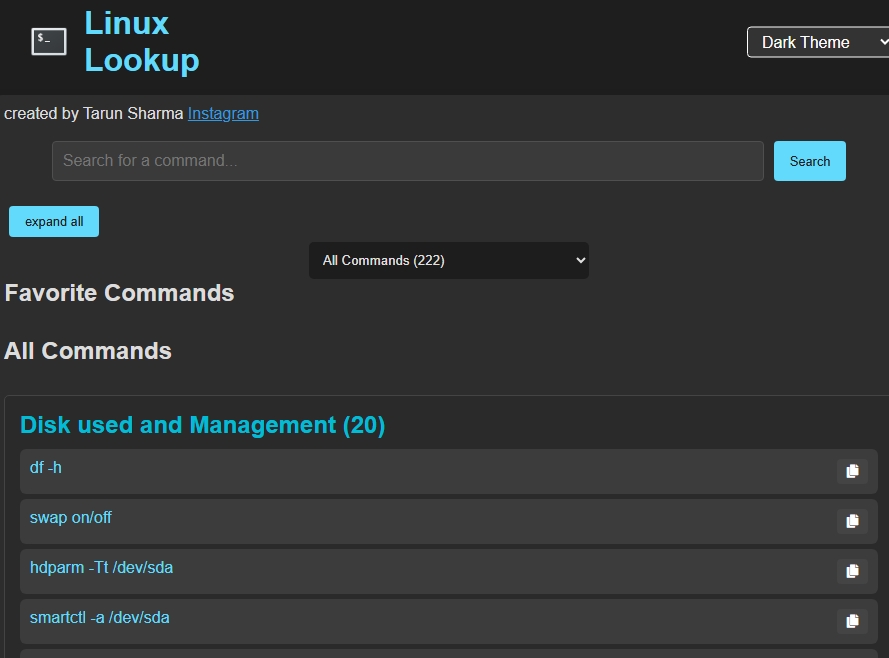
Task: Click the Search button
Action: pos(810,161)
